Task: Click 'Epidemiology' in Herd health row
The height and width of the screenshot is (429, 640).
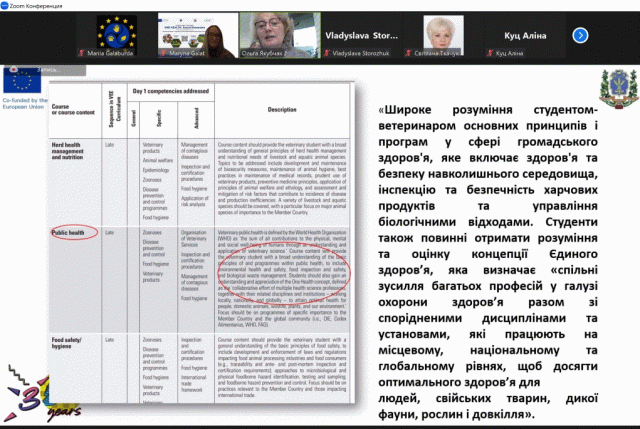Action: [156, 170]
